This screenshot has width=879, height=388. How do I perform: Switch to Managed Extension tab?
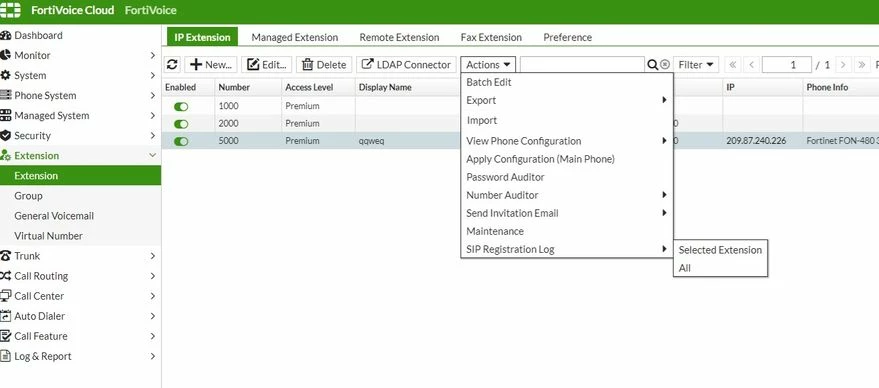point(294,38)
